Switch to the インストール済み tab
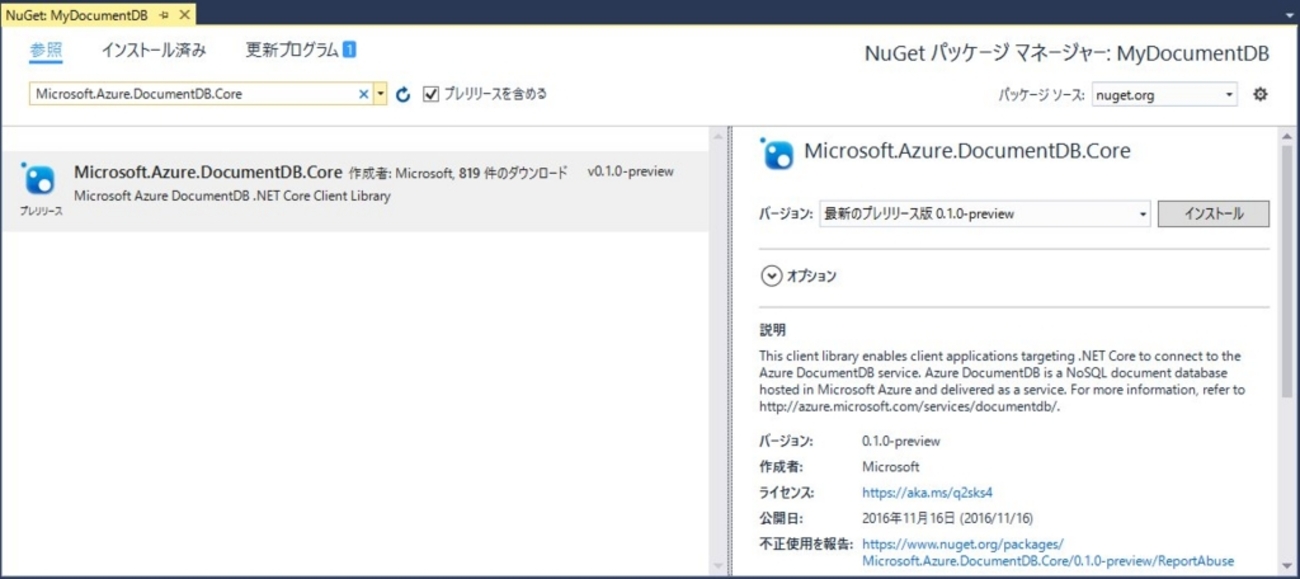This screenshot has width=1300, height=579. point(154,50)
